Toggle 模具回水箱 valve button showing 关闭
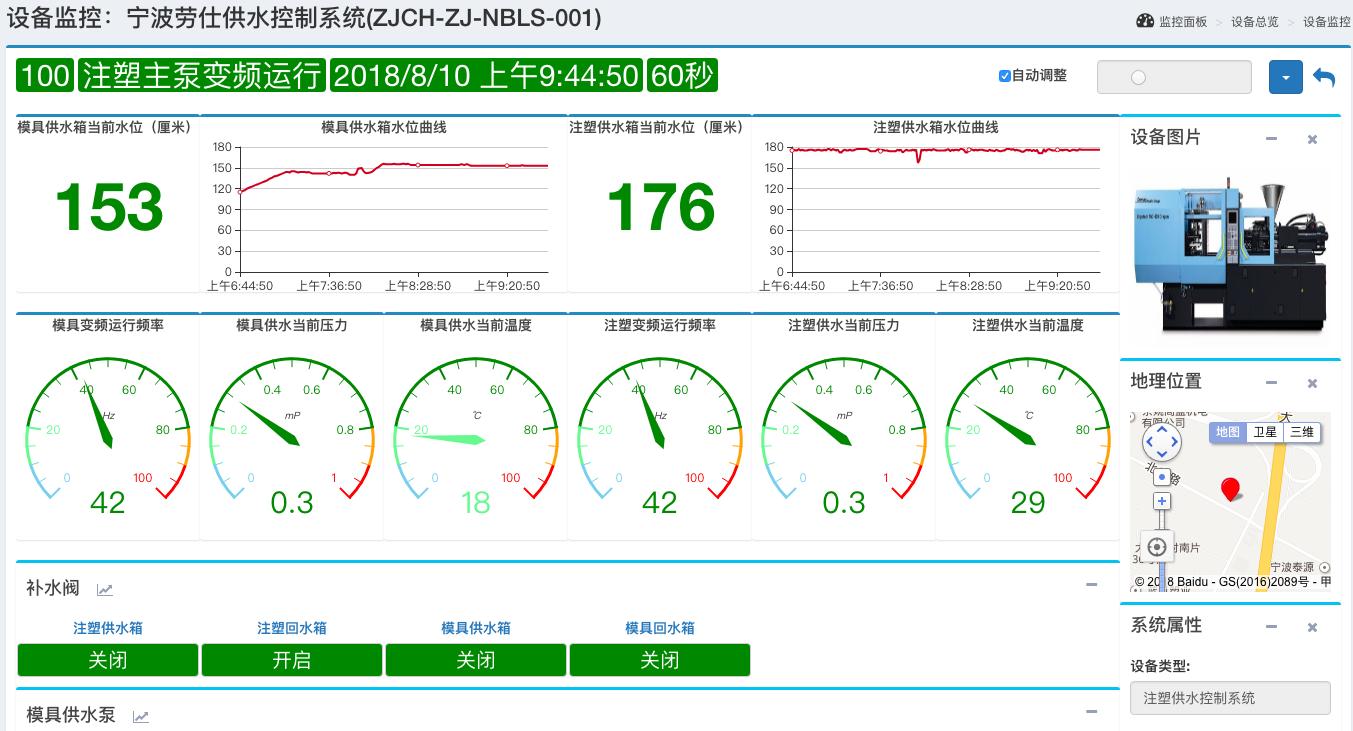1353x731 pixels. (x=660, y=660)
